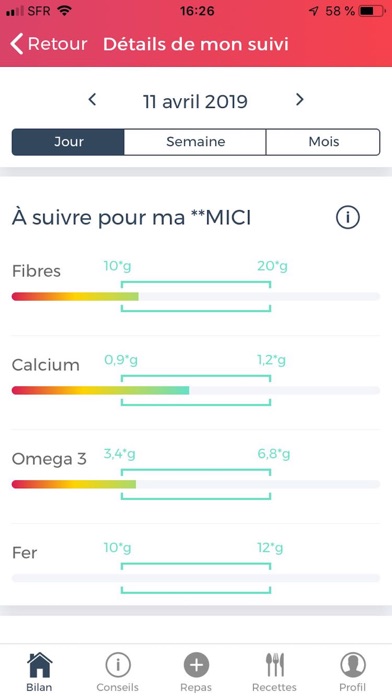
Task: Switch to Mois view
Action: [324, 142]
